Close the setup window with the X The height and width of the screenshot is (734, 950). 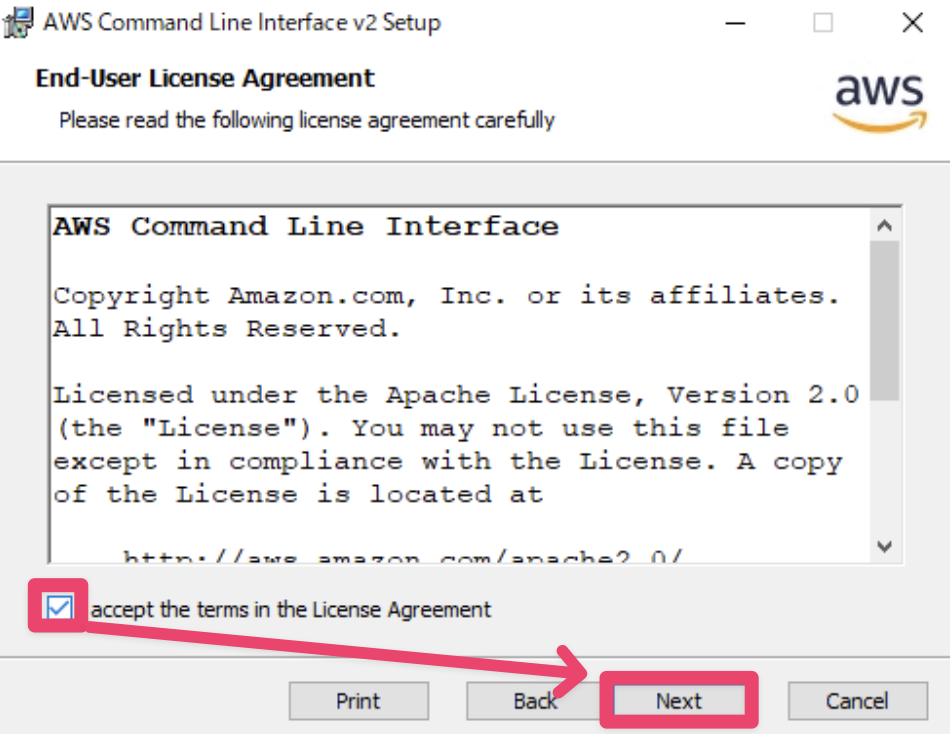pyautogui.click(x=912, y=23)
